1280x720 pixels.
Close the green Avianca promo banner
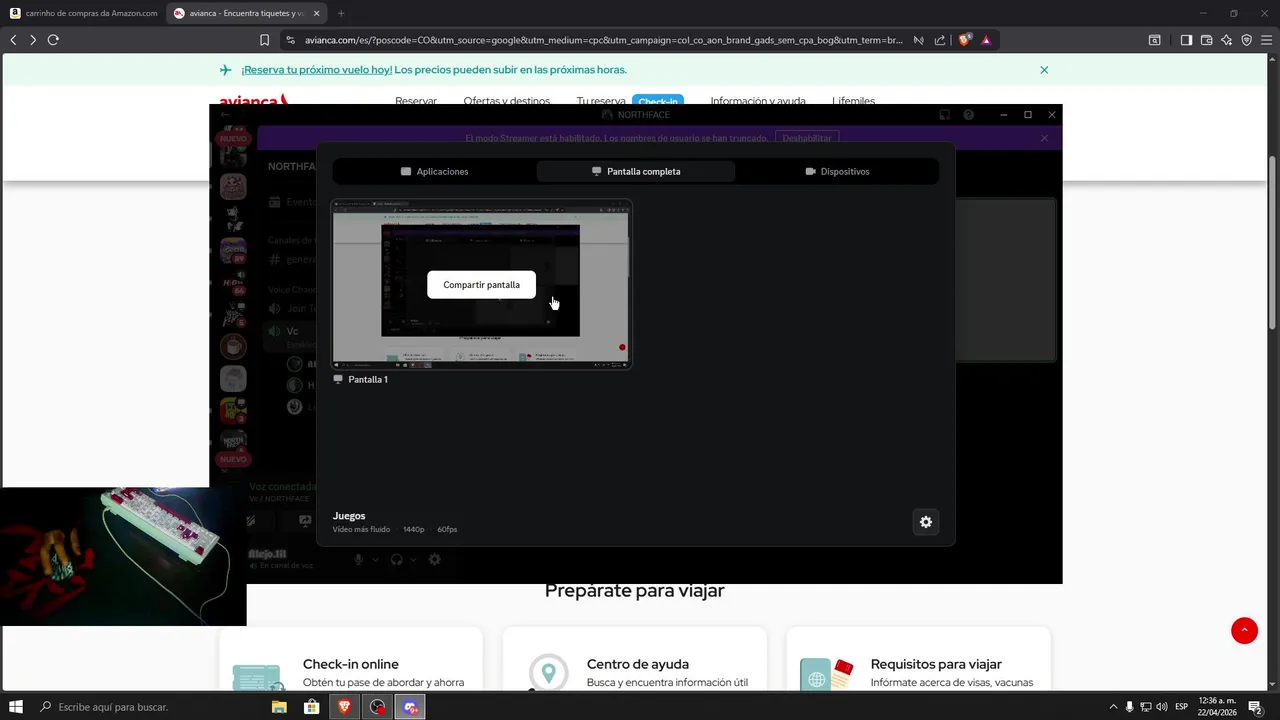click(1044, 70)
